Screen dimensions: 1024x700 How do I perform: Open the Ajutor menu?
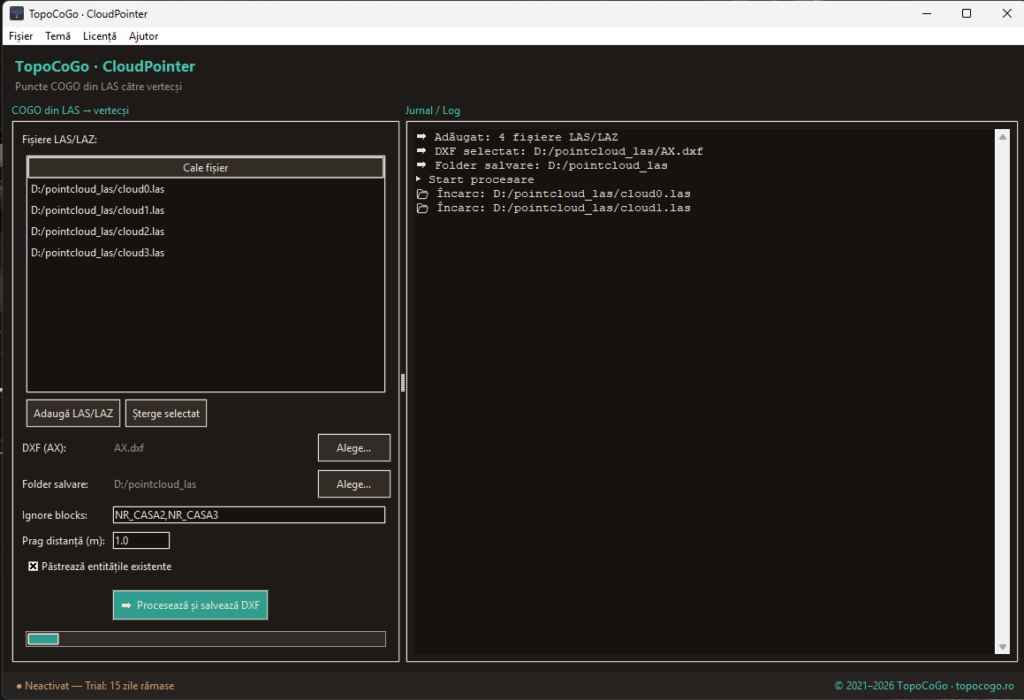[144, 36]
